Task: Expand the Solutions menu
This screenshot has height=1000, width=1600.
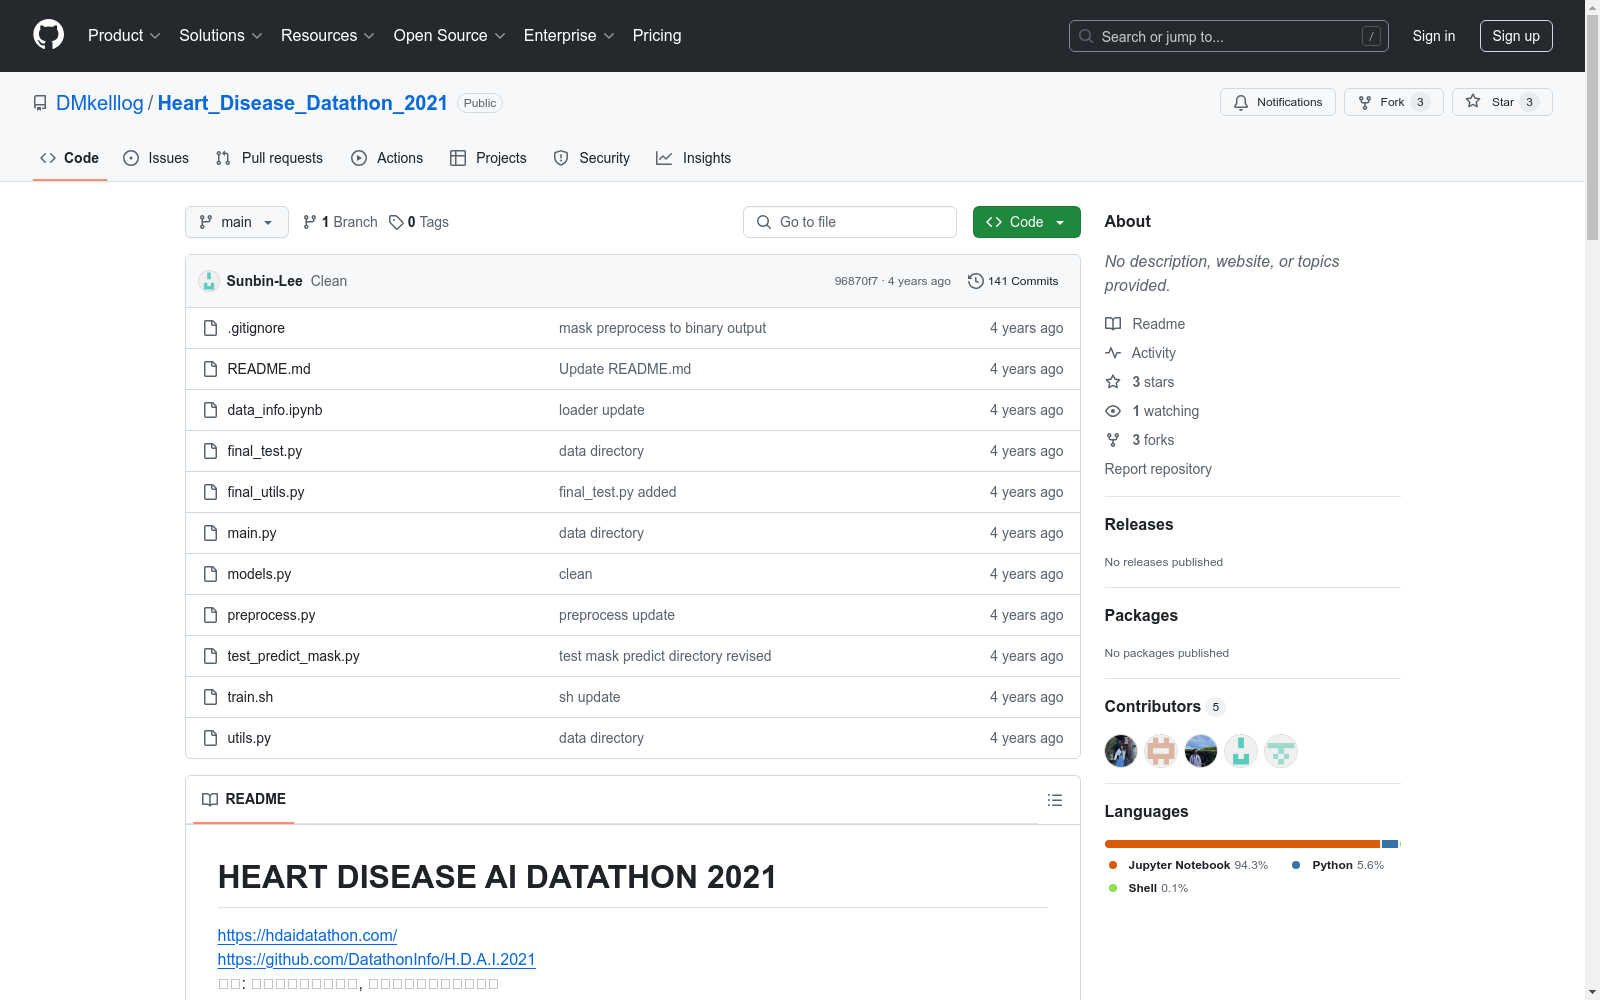Action: (220, 35)
